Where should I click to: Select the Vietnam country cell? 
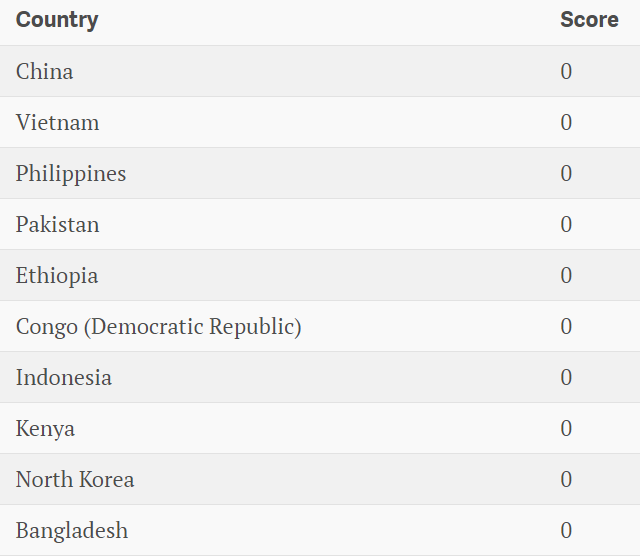[x=58, y=122]
